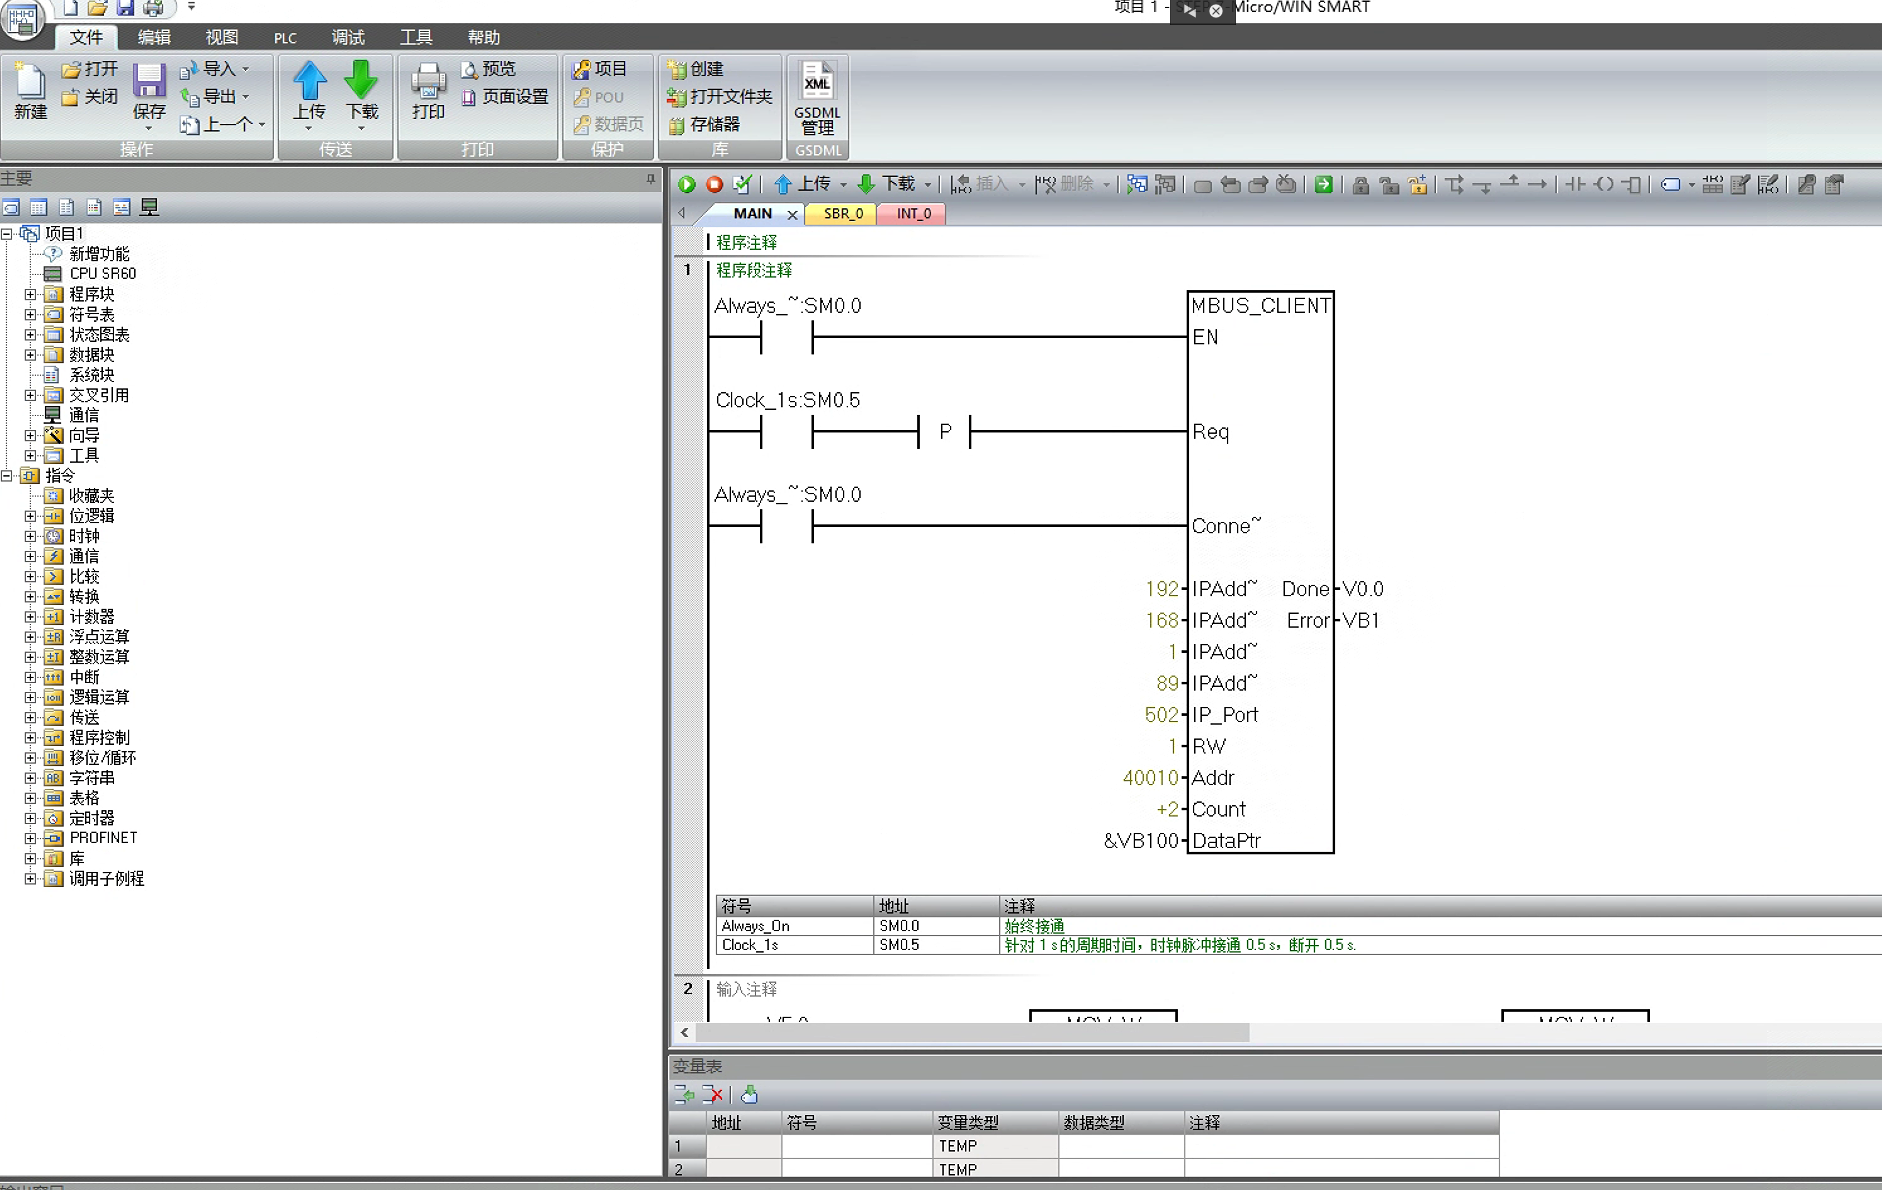Click the insert row icon in variable table
This screenshot has height=1190, width=1882.
click(684, 1094)
